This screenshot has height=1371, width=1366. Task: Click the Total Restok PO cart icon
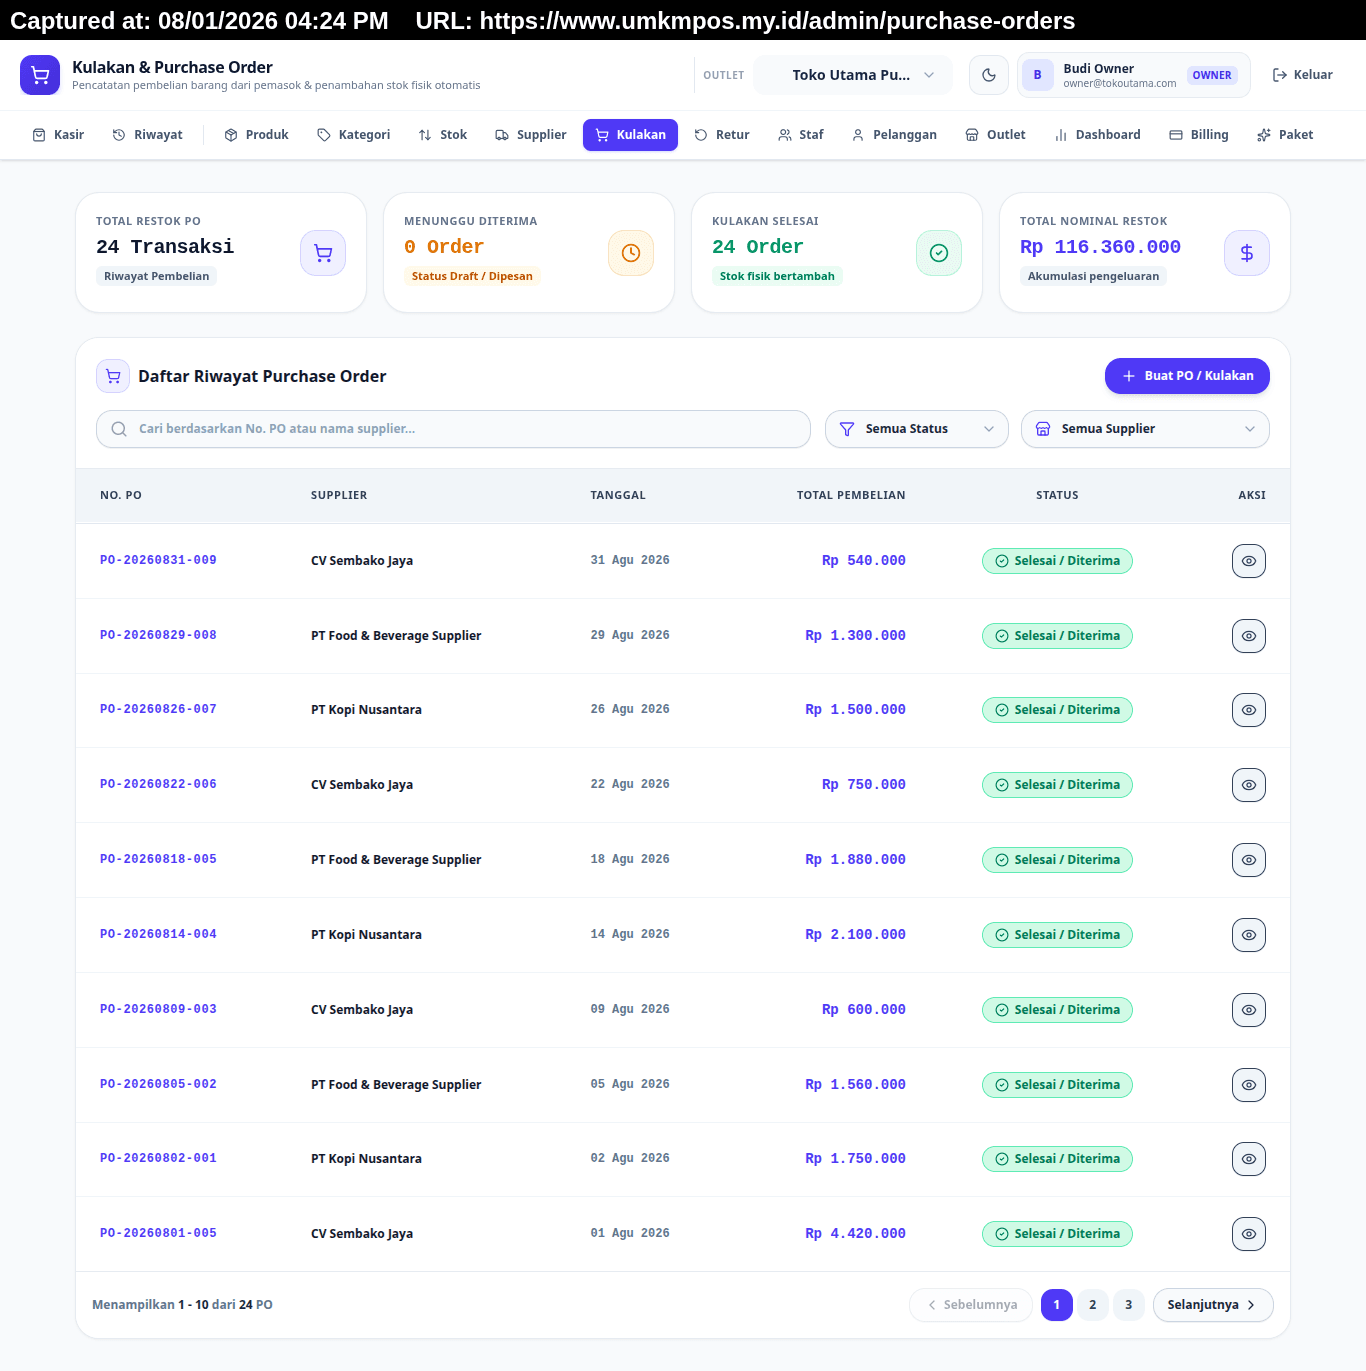tap(323, 253)
